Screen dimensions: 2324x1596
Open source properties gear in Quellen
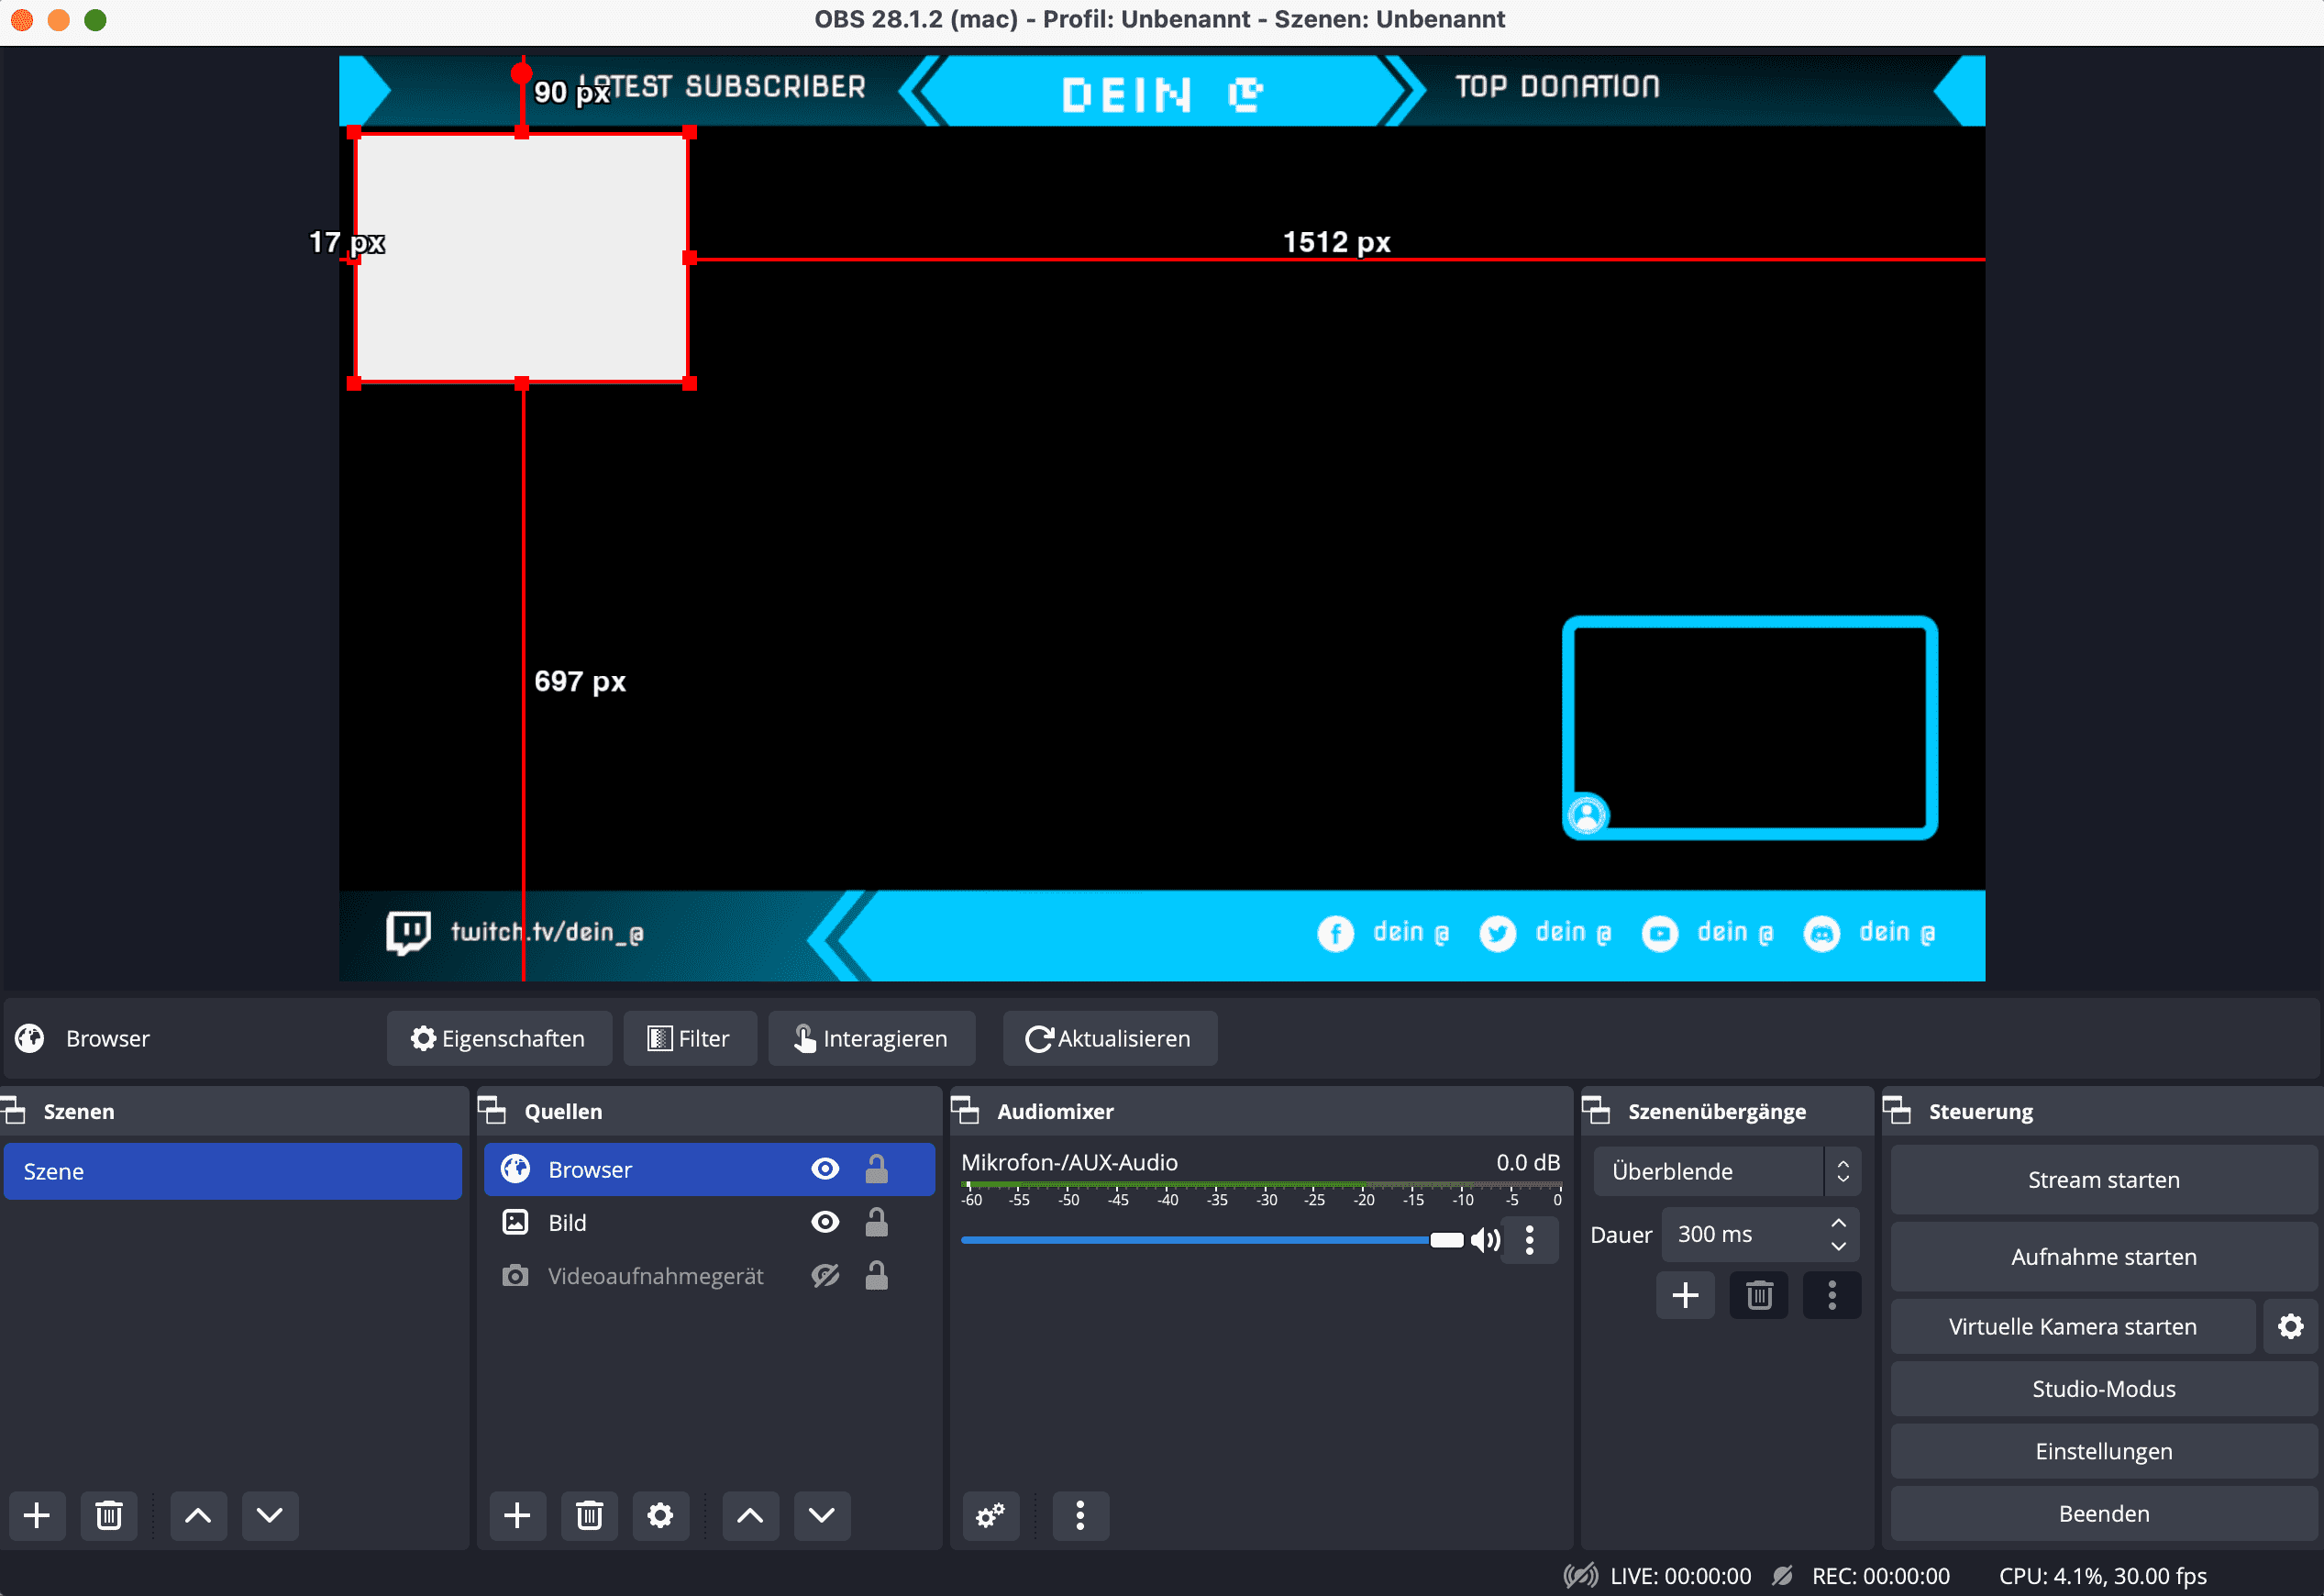660,1515
